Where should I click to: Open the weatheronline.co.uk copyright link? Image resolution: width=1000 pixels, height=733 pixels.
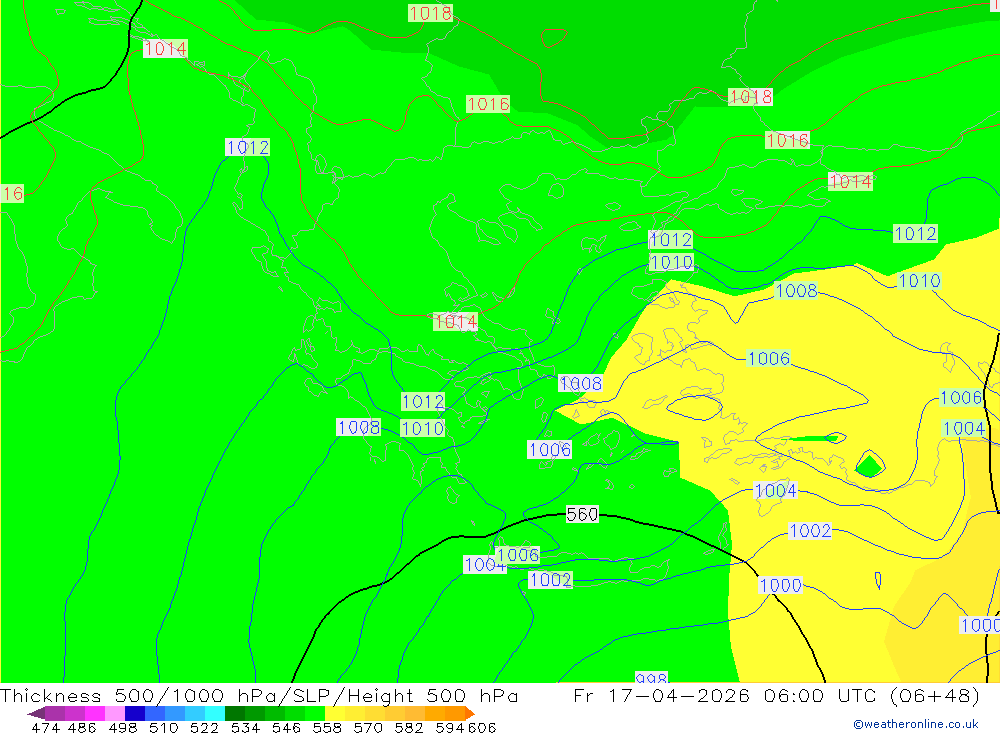coord(916,724)
